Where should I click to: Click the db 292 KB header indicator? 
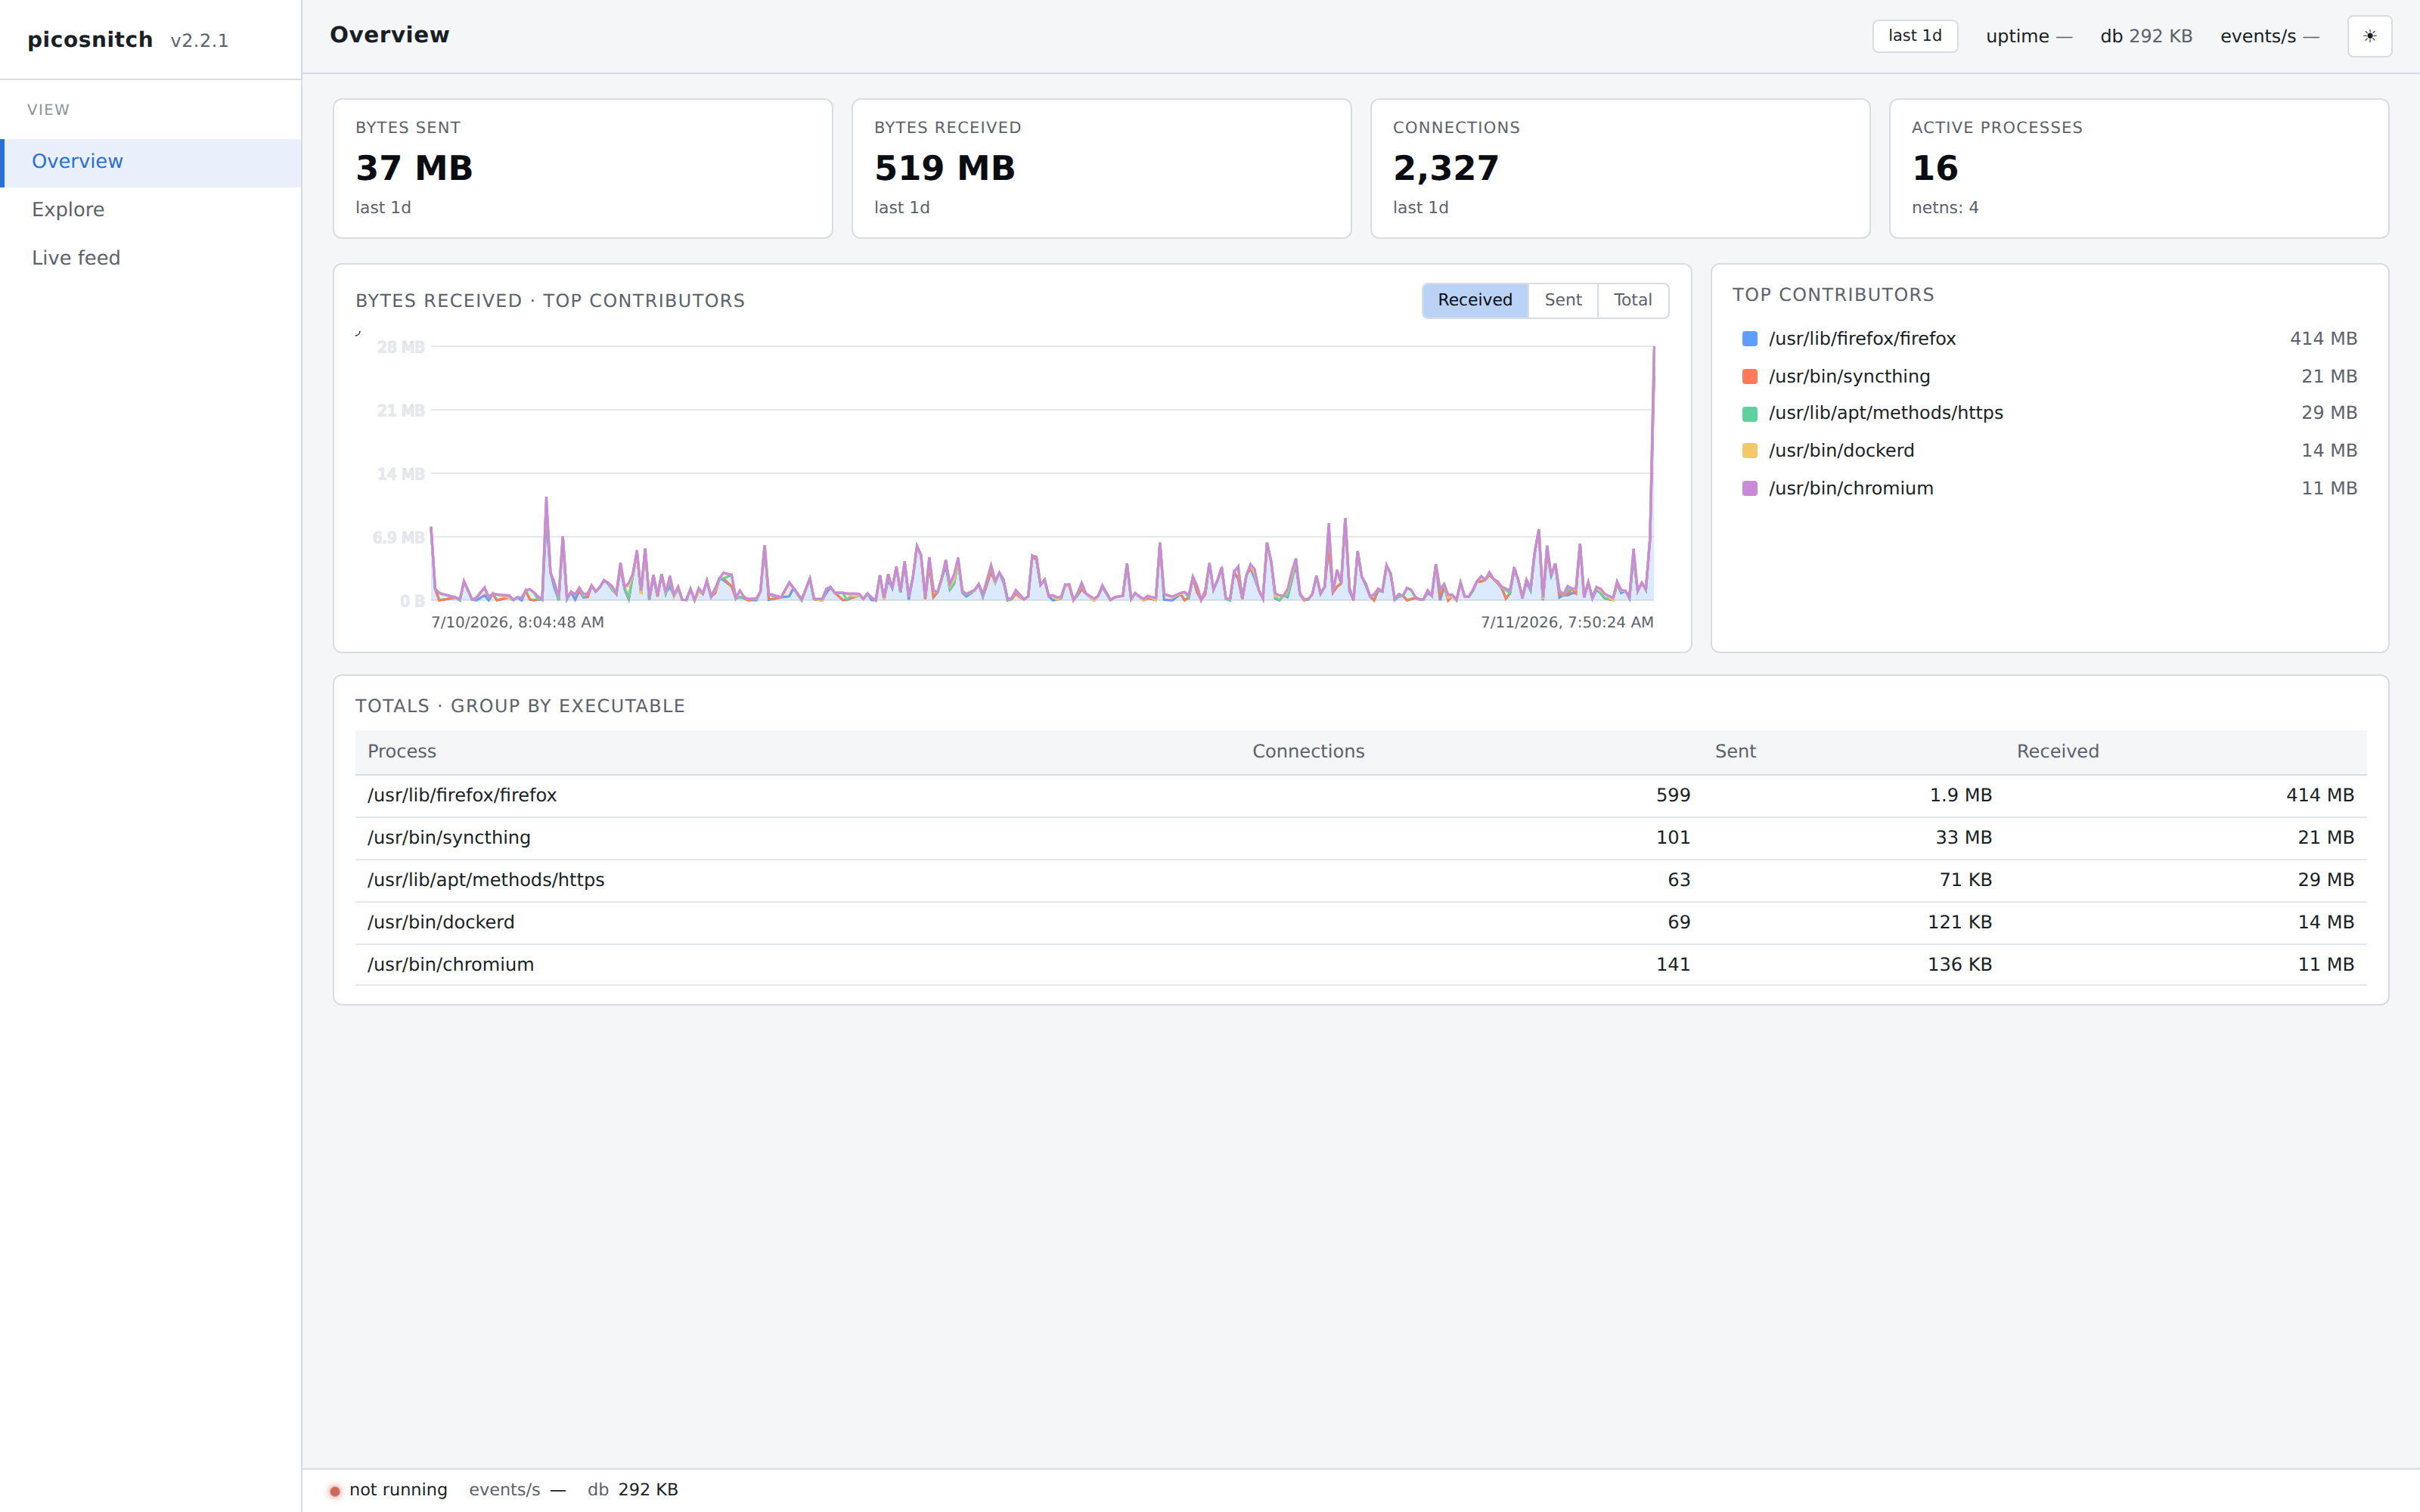pyautogui.click(x=2146, y=36)
